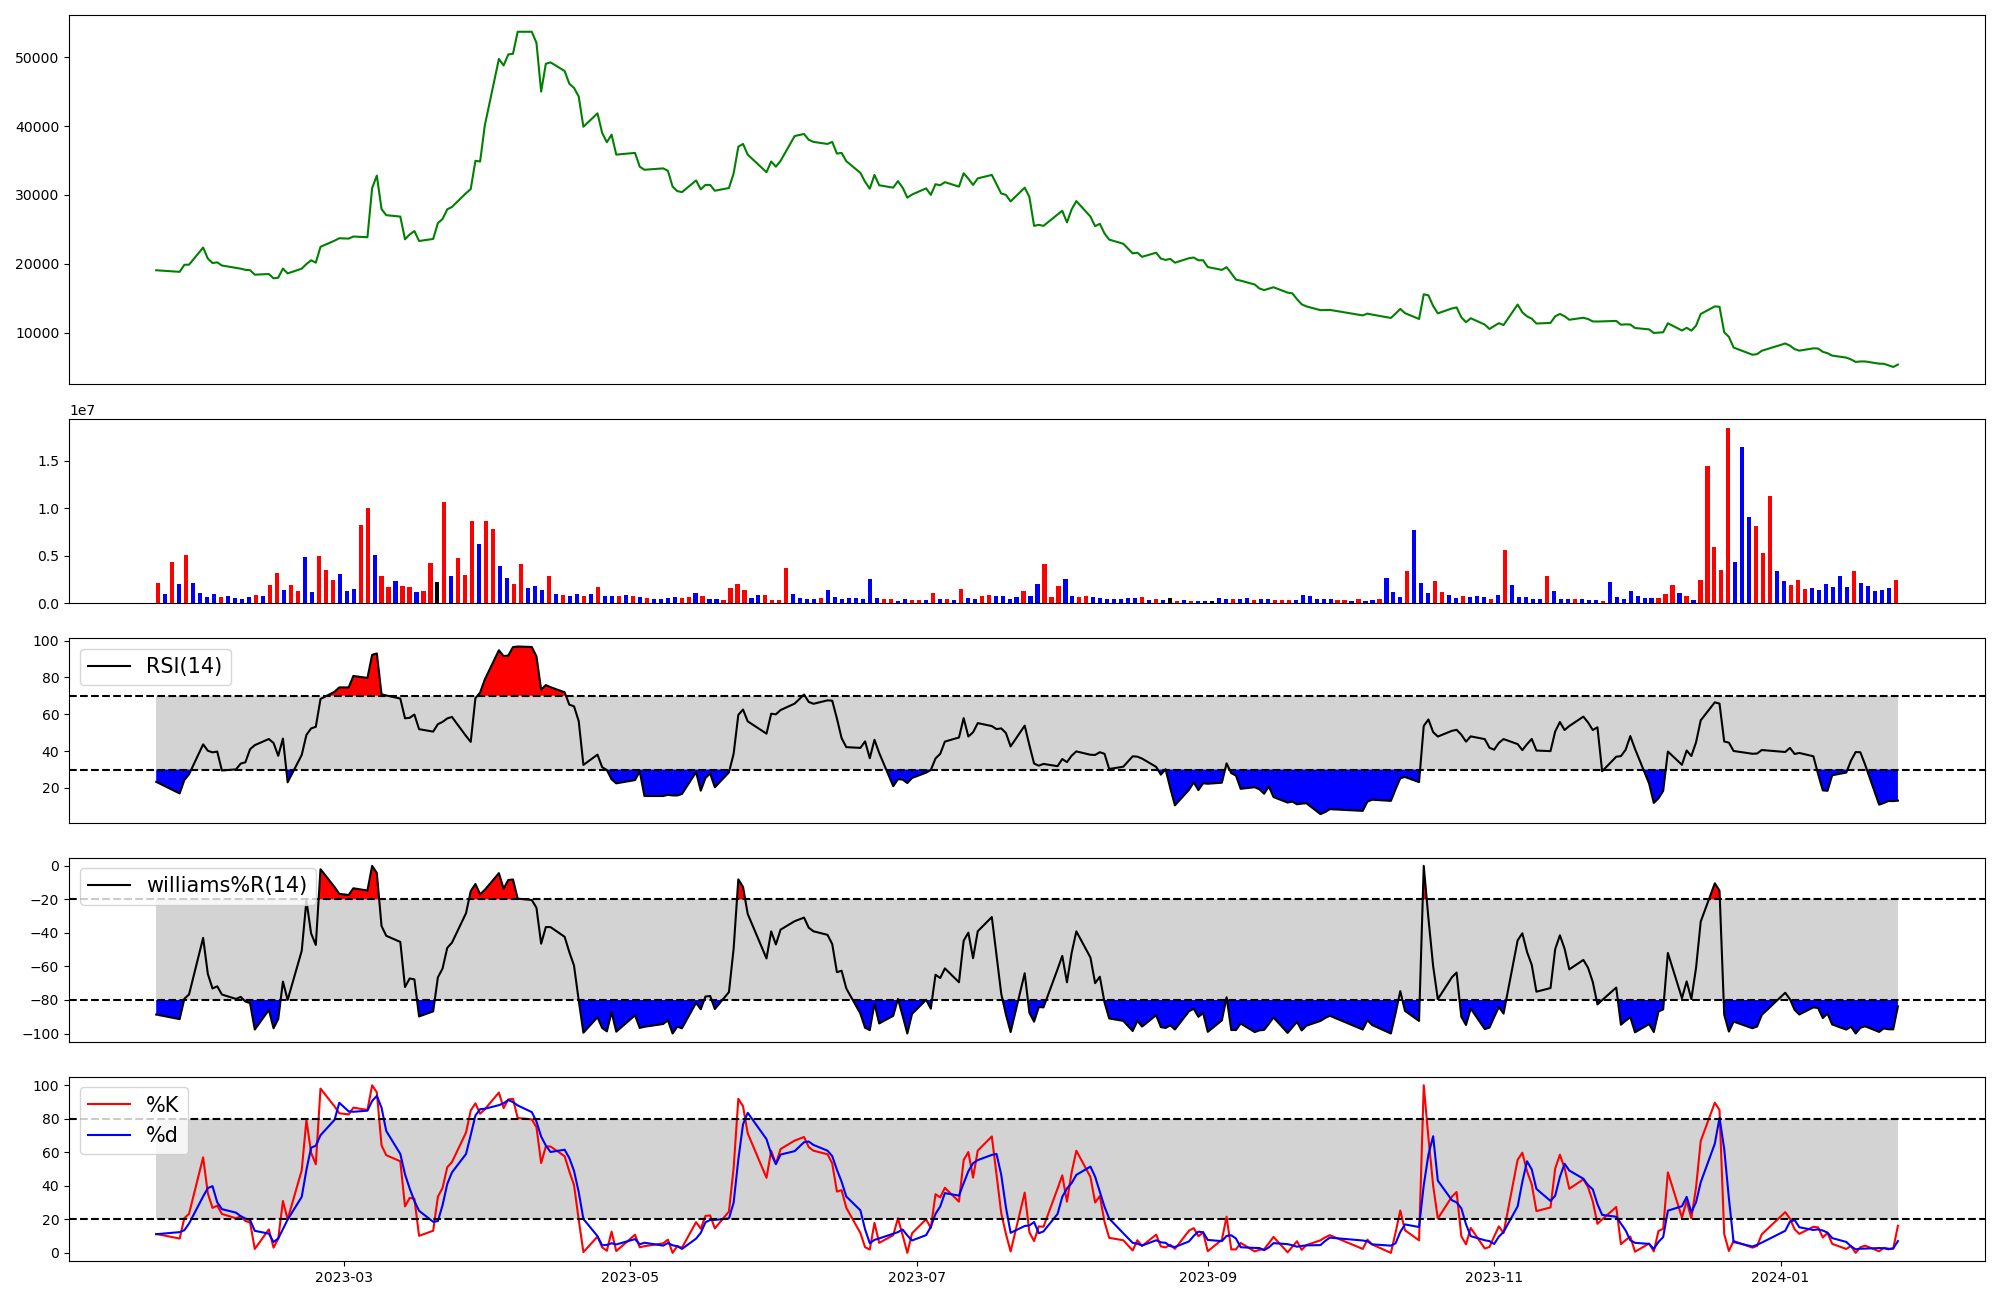Click the 1e7 volume scale label

[82, 410]
